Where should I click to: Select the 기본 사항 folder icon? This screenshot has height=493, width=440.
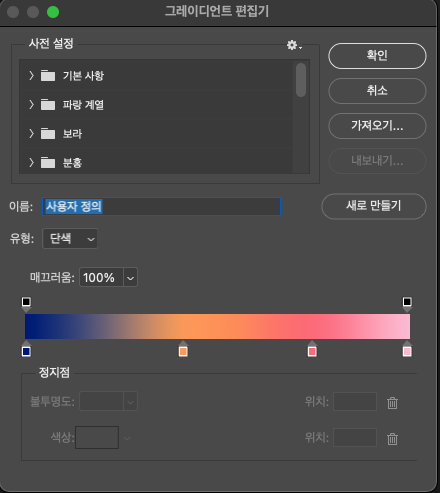coord(48,76)
